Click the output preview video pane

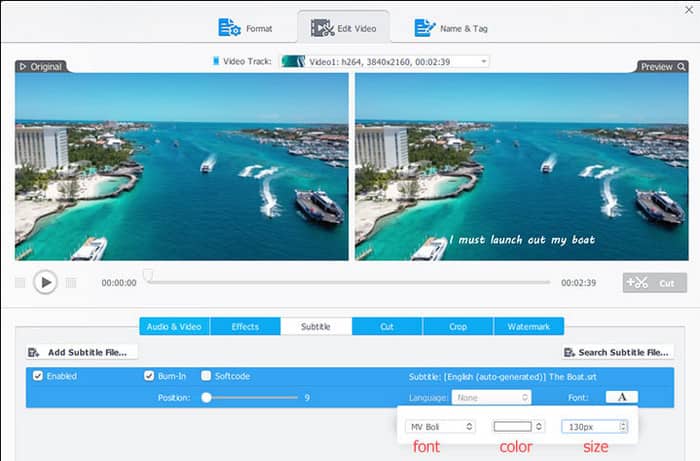pos(521,166)
